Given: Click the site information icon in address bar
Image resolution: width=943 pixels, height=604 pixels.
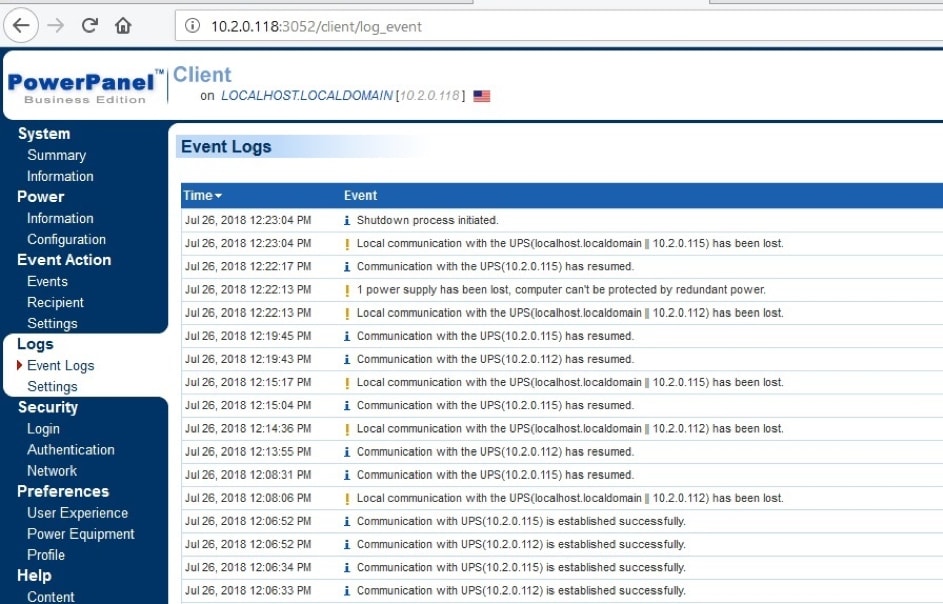Looking at the screenshot, I should pos(193,27).
